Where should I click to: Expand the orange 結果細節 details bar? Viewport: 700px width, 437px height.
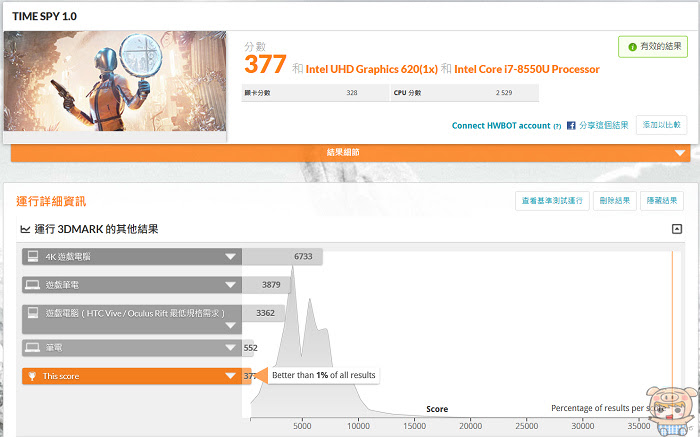coord(350,153)
